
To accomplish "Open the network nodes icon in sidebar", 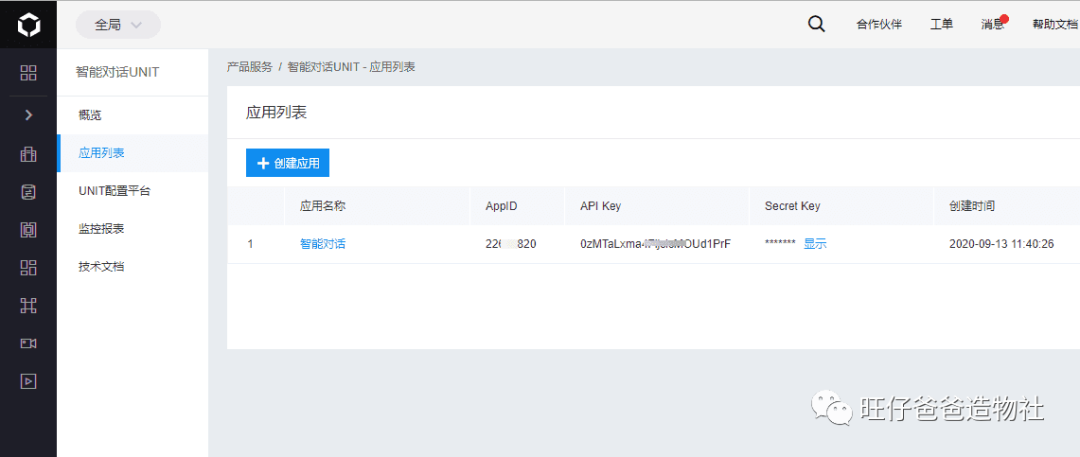I will point(28,306).
